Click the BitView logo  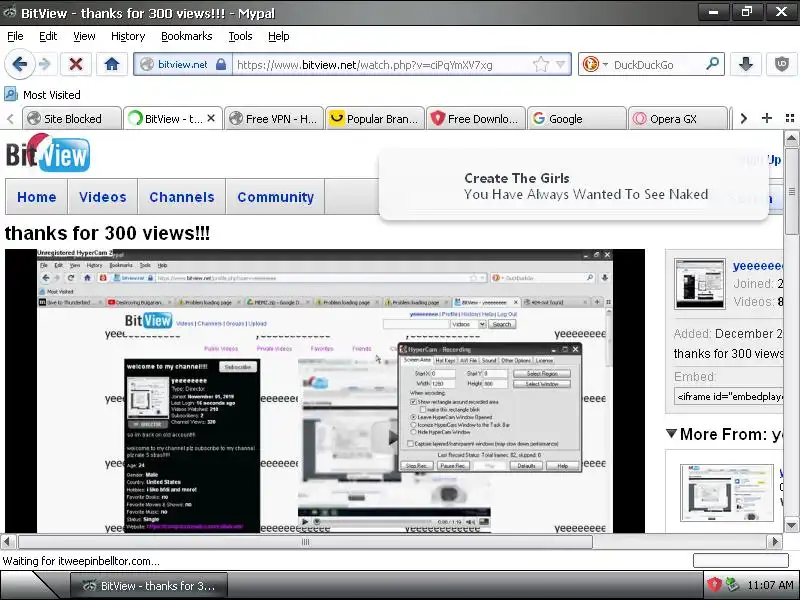point(48,153)
